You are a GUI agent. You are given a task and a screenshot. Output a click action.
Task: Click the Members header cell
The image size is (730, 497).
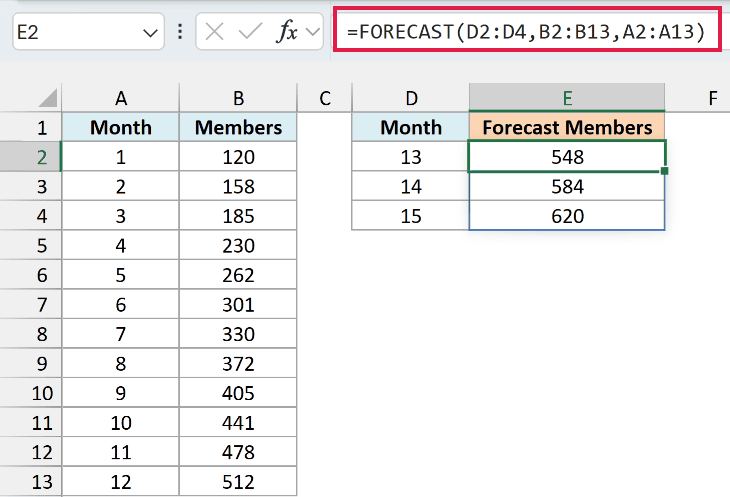tap(238, 127)
